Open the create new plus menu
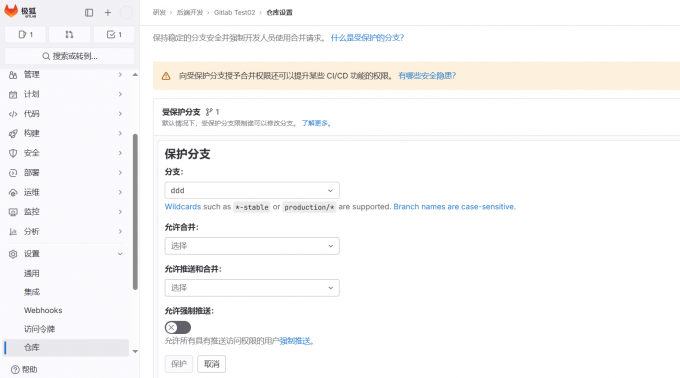Screen dimensions: 680x378 (108, 13)
